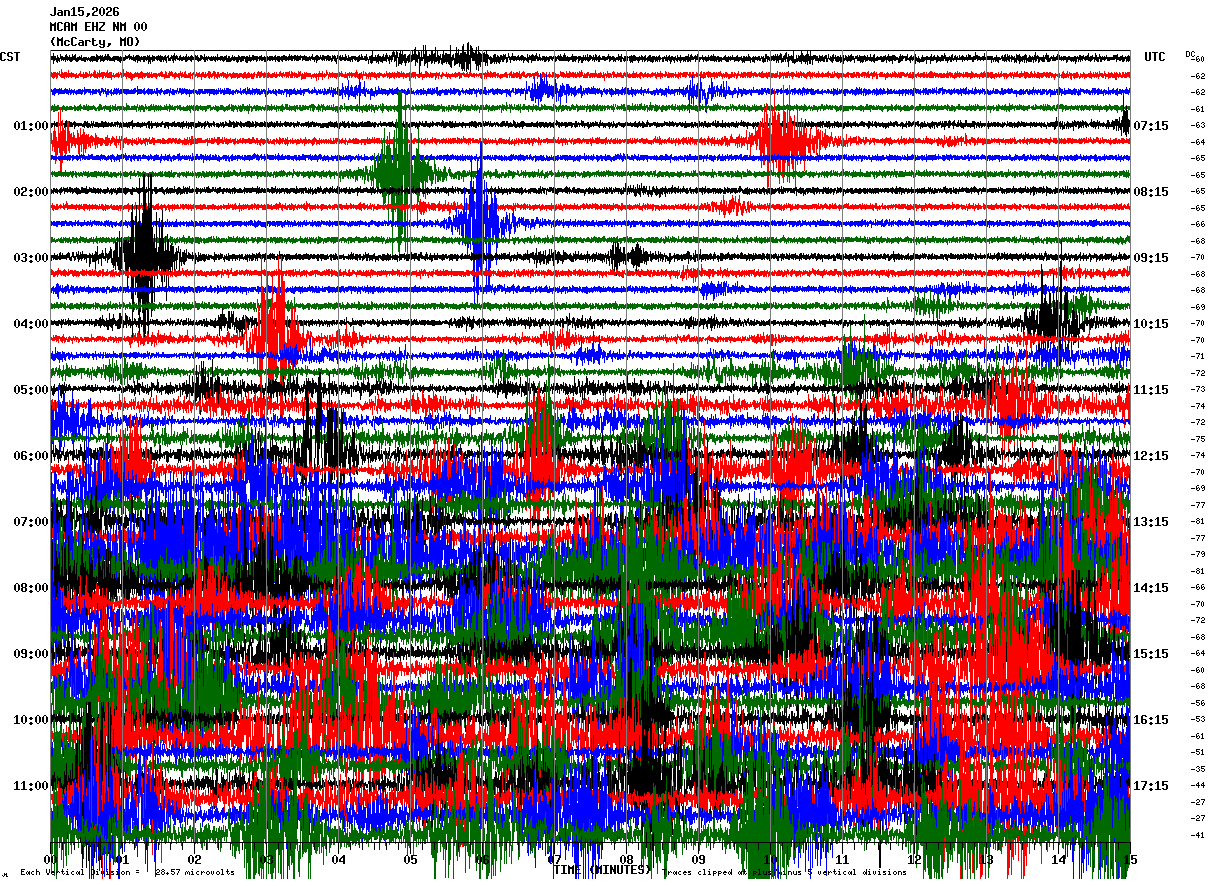
Task: Click the UTC time zone label
Action: (x=1155, y=57)
